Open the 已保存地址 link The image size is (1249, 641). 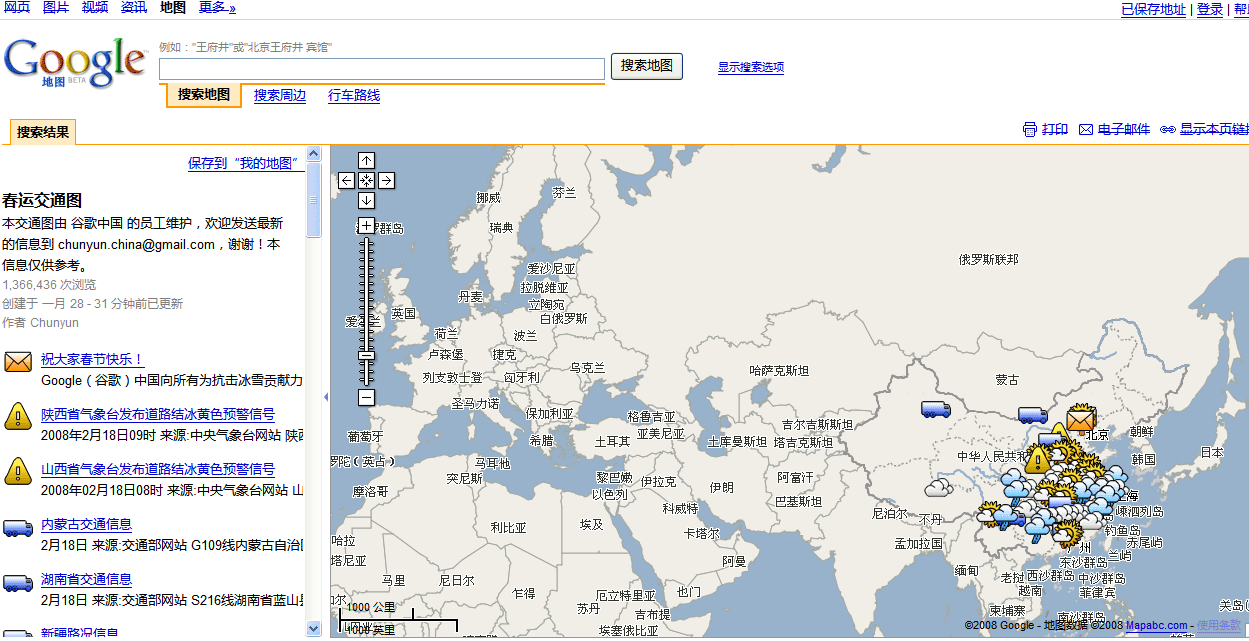point(1153,9)
